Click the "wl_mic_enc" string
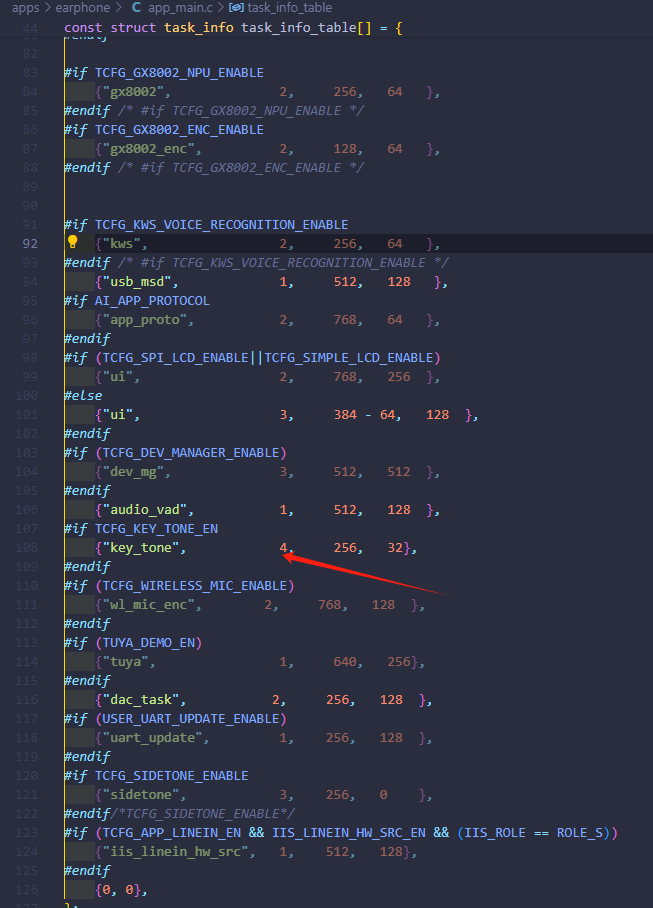Viewport: 653px width, 908px height. 149,605
